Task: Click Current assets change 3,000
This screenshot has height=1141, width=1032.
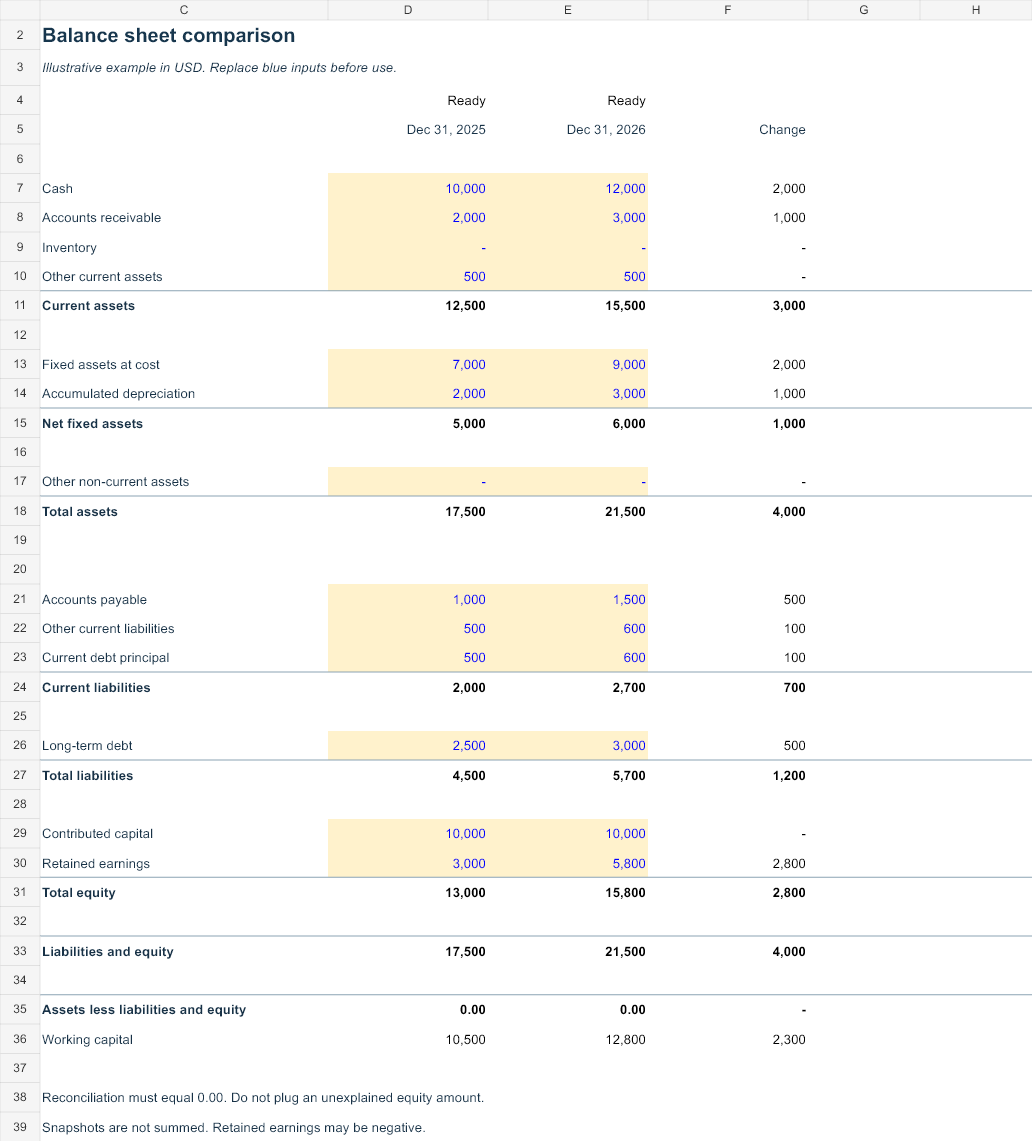Action: (x=789, y=306)
